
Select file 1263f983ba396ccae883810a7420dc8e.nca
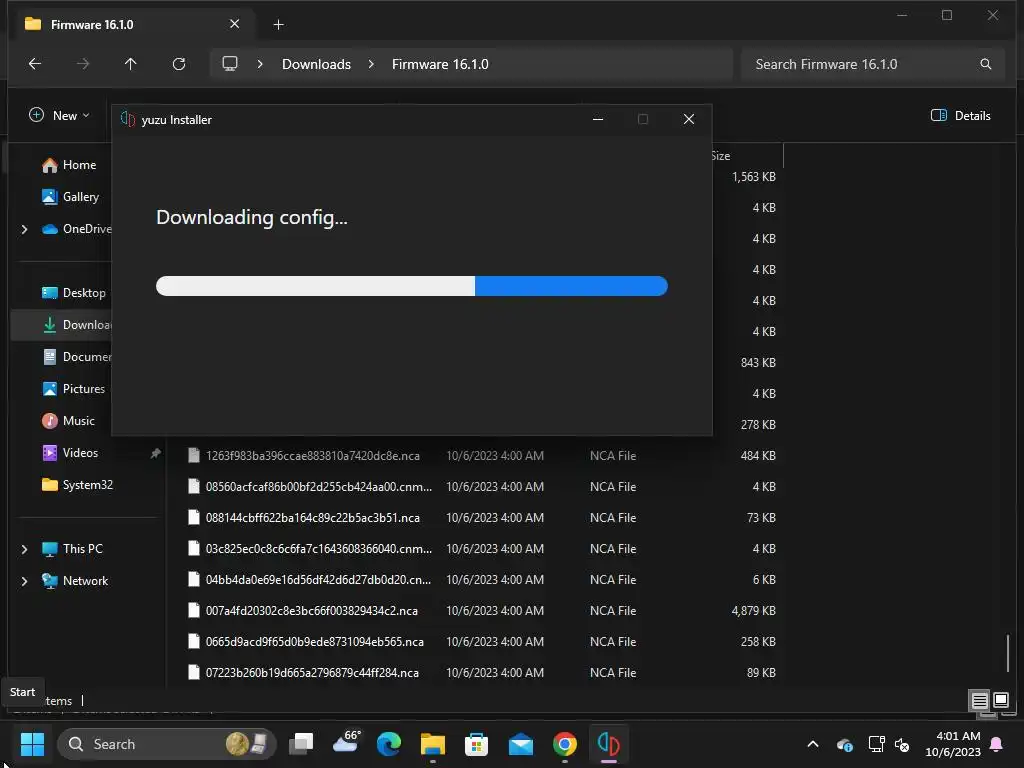click(313, 456)
